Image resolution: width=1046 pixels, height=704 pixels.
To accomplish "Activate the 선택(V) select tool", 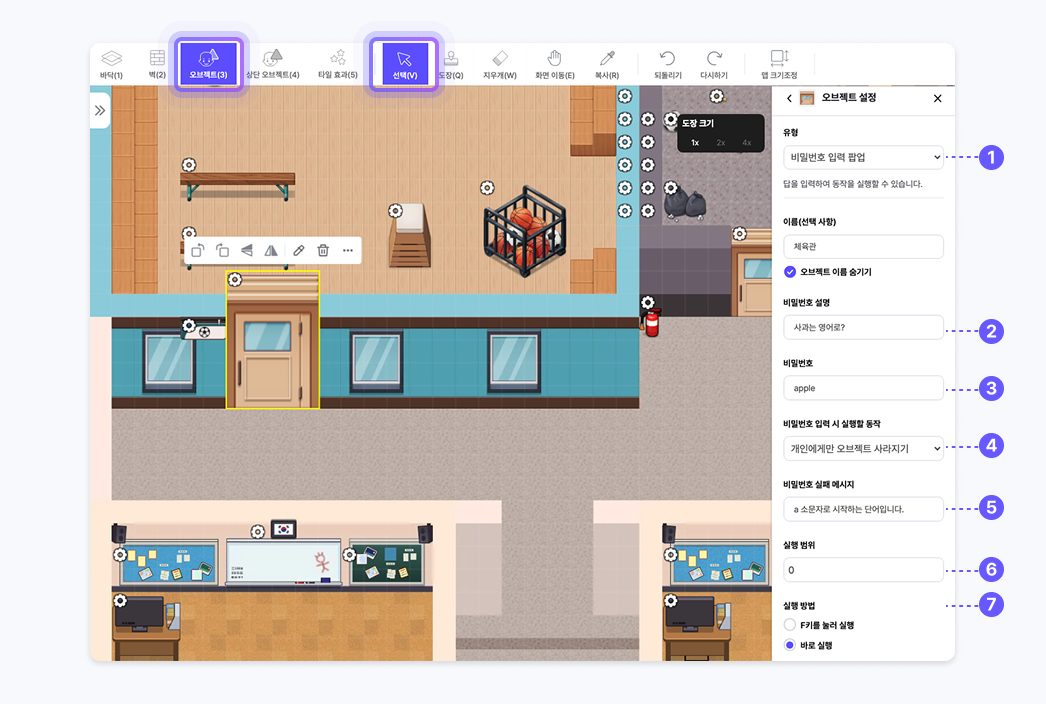I will (x=404, y=64).
